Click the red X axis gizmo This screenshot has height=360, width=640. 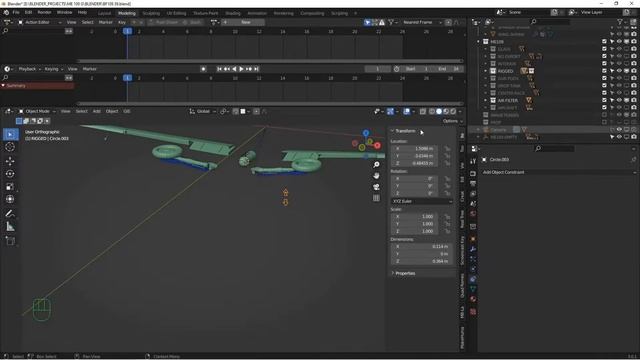[378, 145]
